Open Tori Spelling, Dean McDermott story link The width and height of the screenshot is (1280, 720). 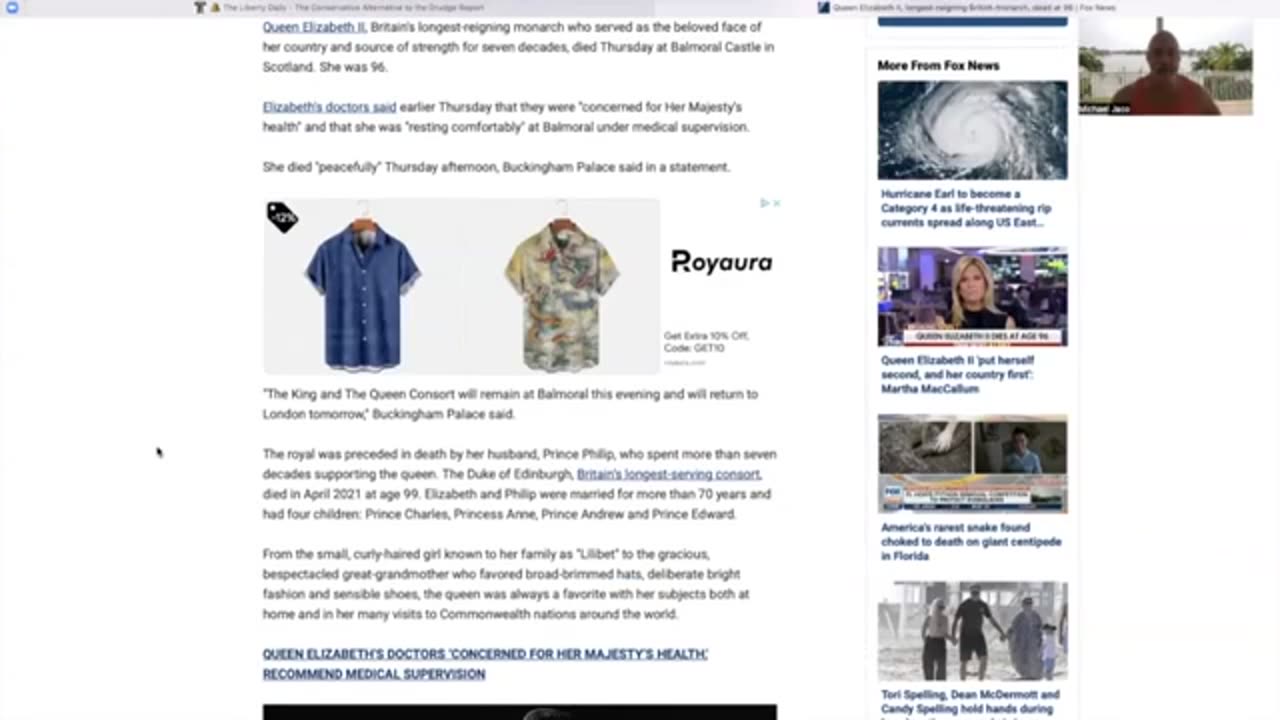point(970,703)
